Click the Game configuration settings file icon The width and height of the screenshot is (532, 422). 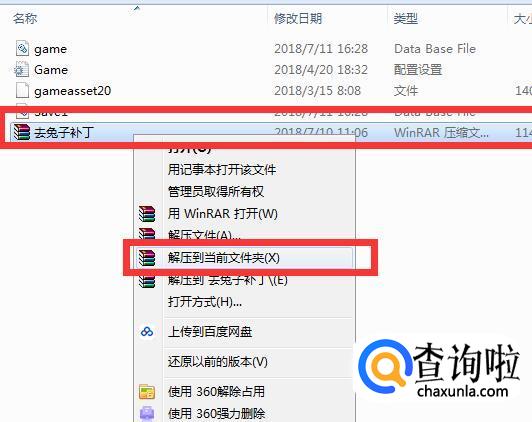21,70
